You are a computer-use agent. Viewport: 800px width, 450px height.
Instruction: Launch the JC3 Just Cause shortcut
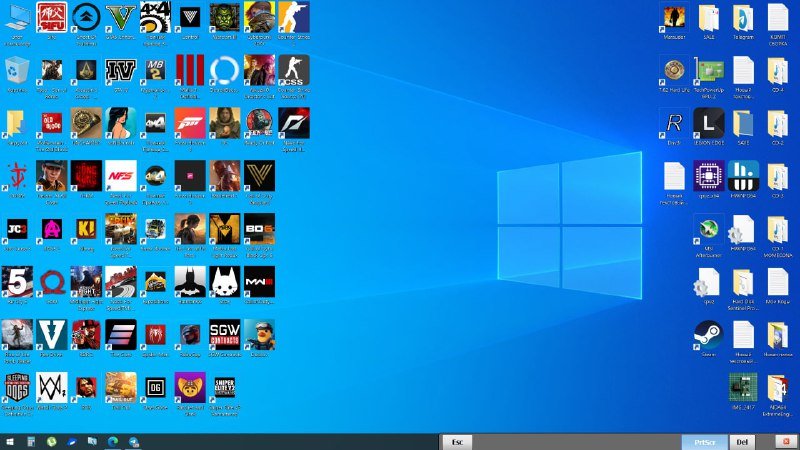(17, 227)
